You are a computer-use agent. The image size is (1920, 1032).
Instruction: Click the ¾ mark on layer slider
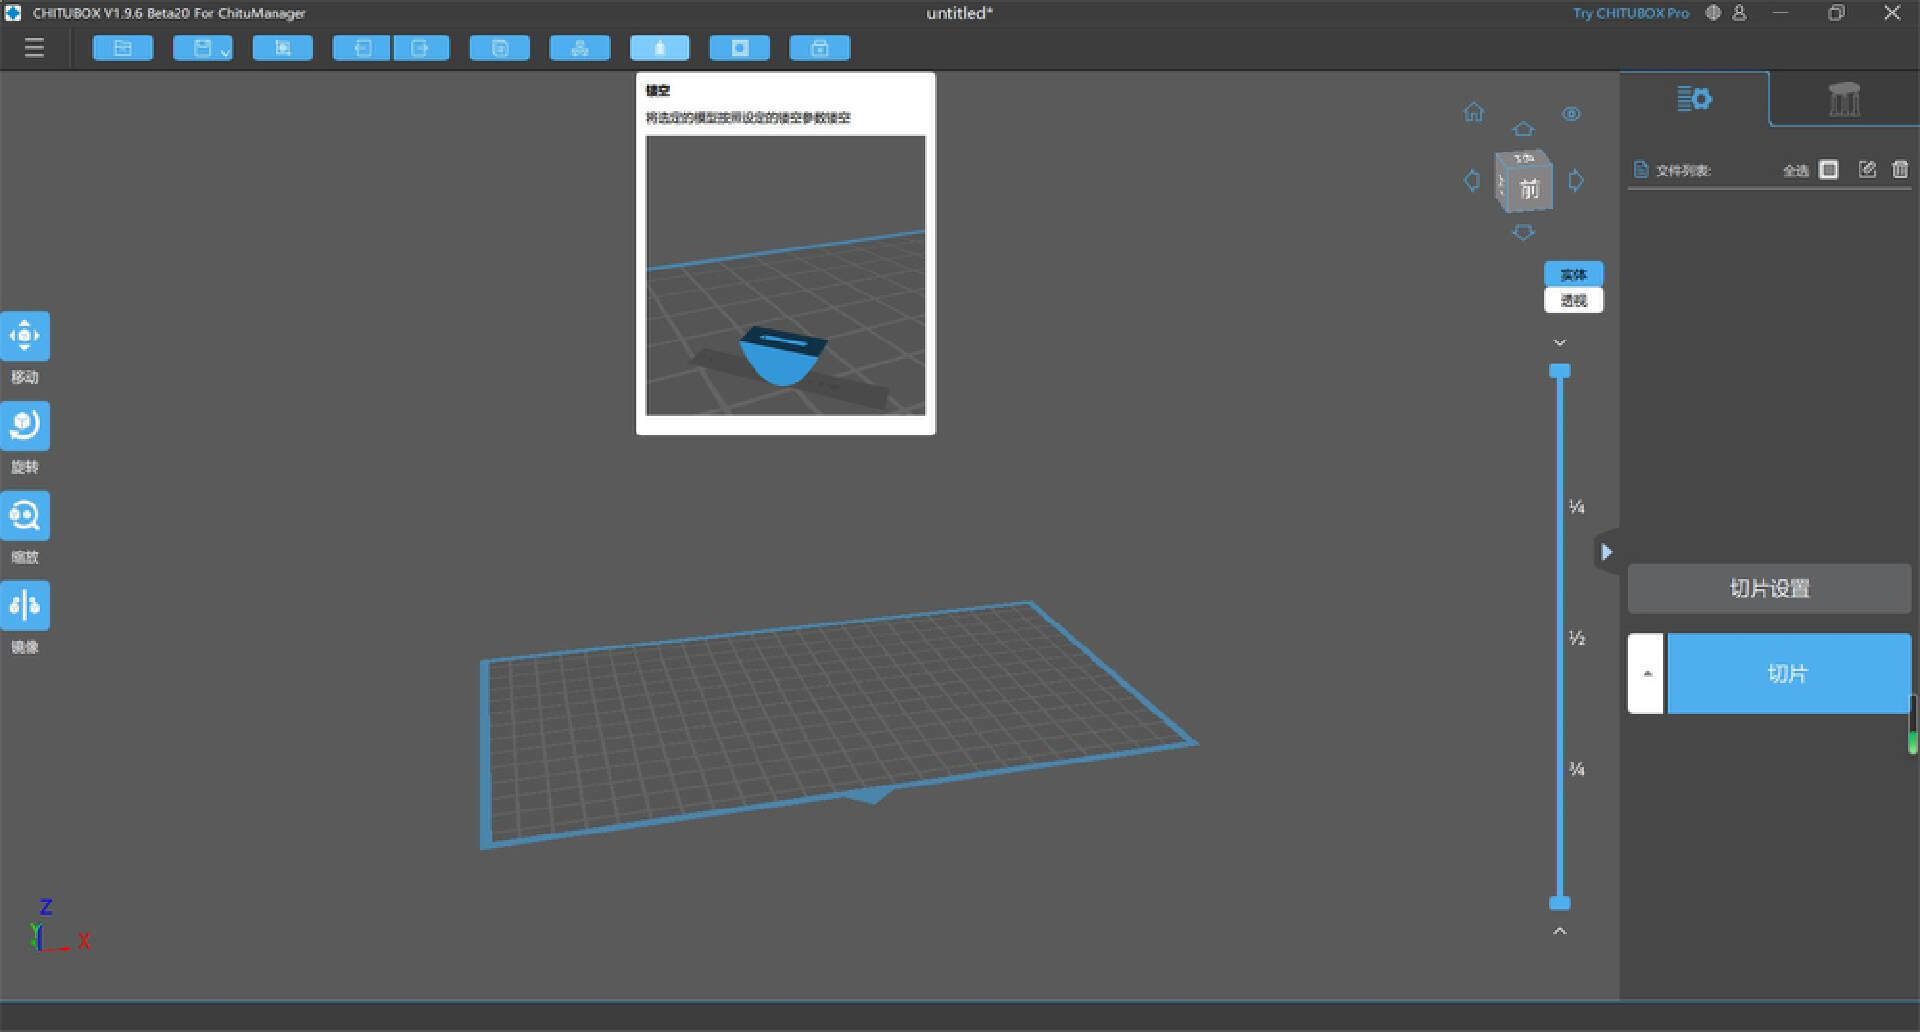[1577, 769]
